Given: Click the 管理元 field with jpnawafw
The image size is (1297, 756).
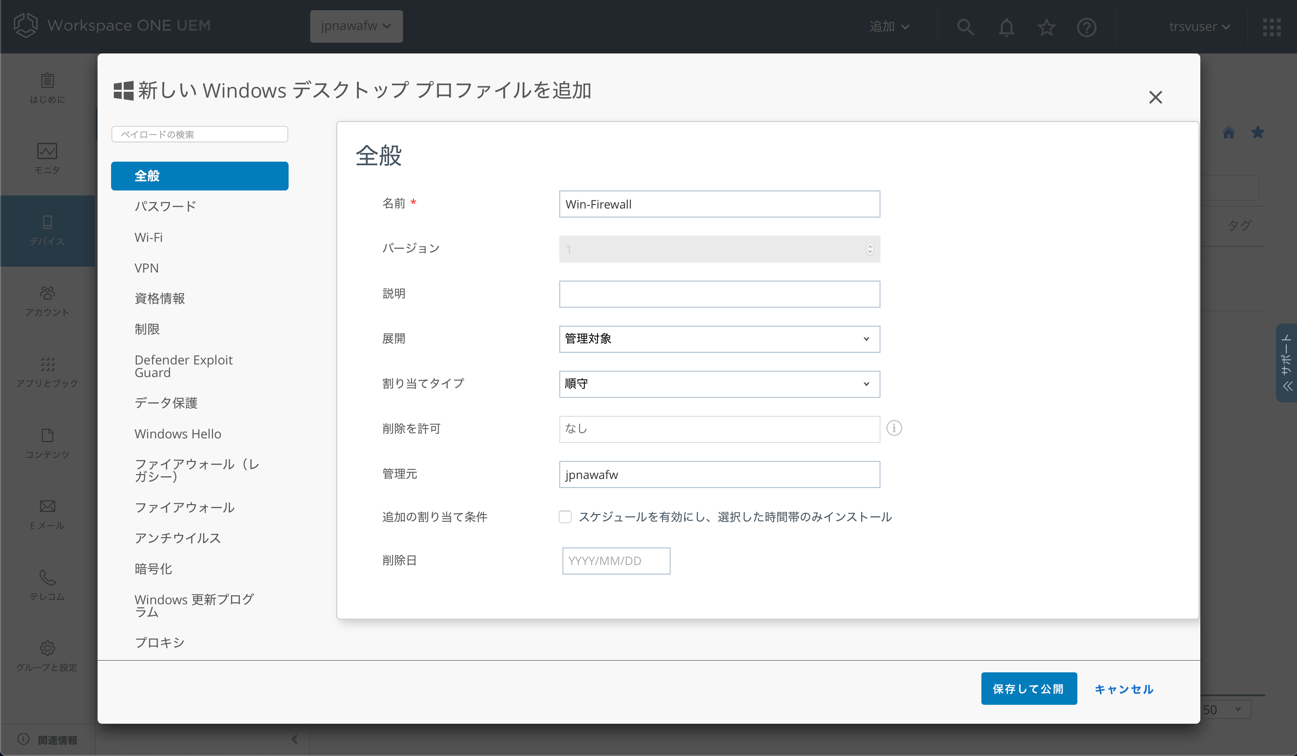Looking at the screenshot, I should pos(719,475).
